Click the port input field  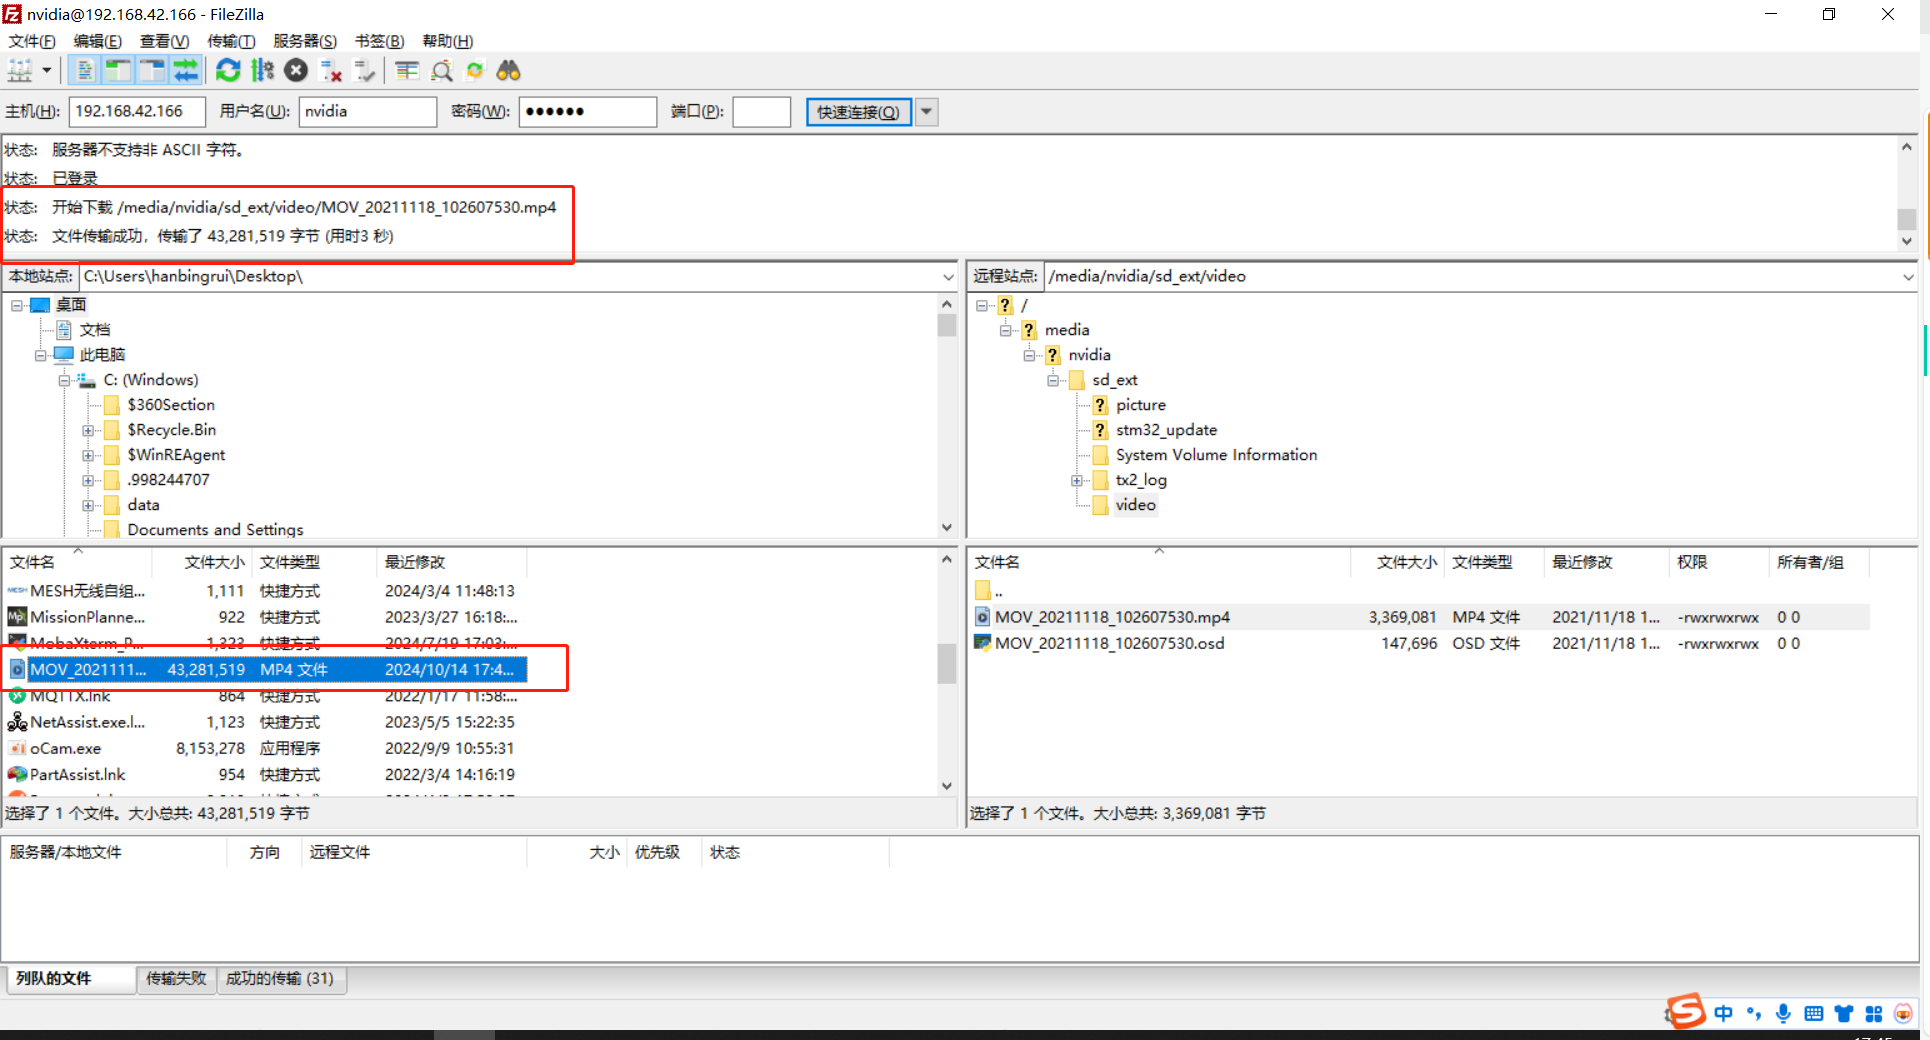click(762, 112)
